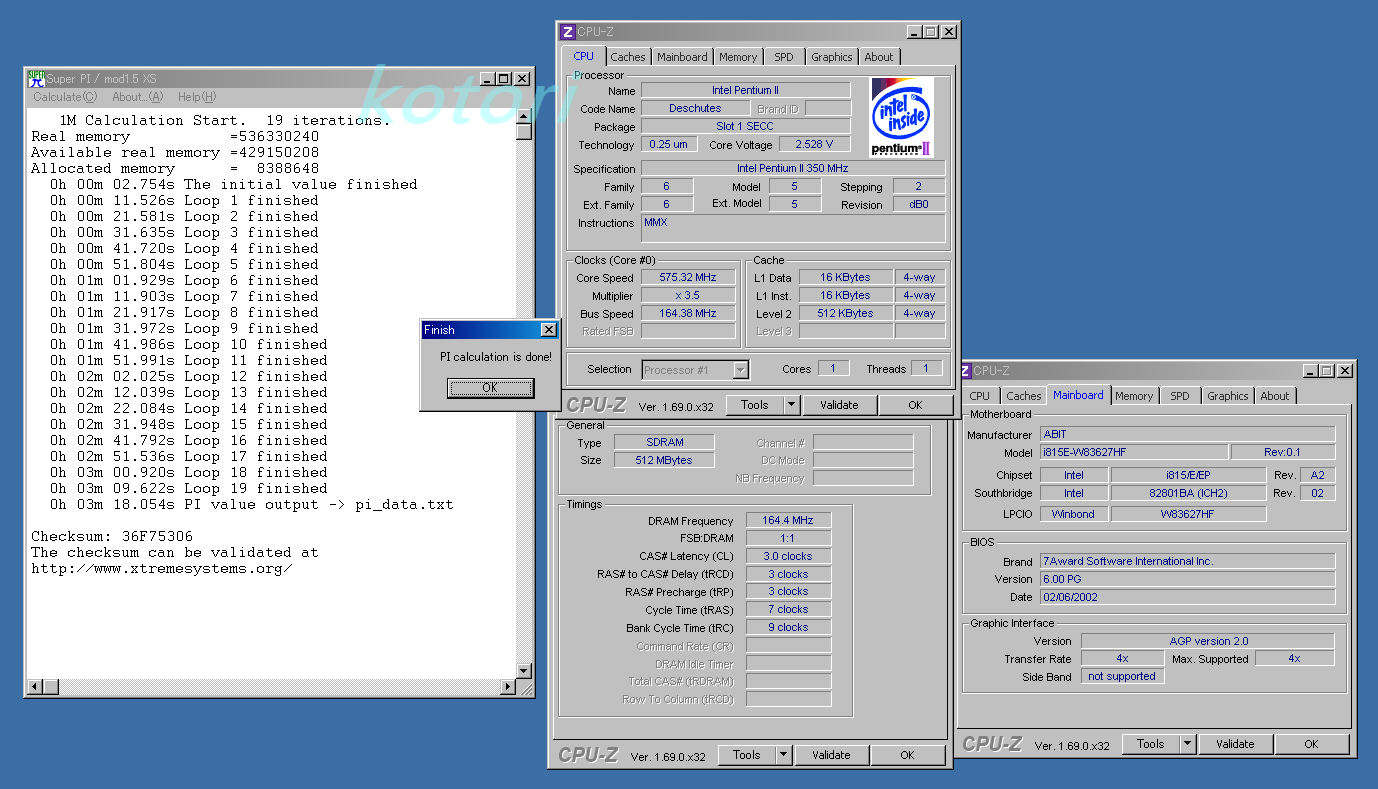Image resolution: width=1378 pixels, height=789 pixels.
Task: Switch to Mainboard tab in top CPU-Z window
Action: [x=682, y=57]
